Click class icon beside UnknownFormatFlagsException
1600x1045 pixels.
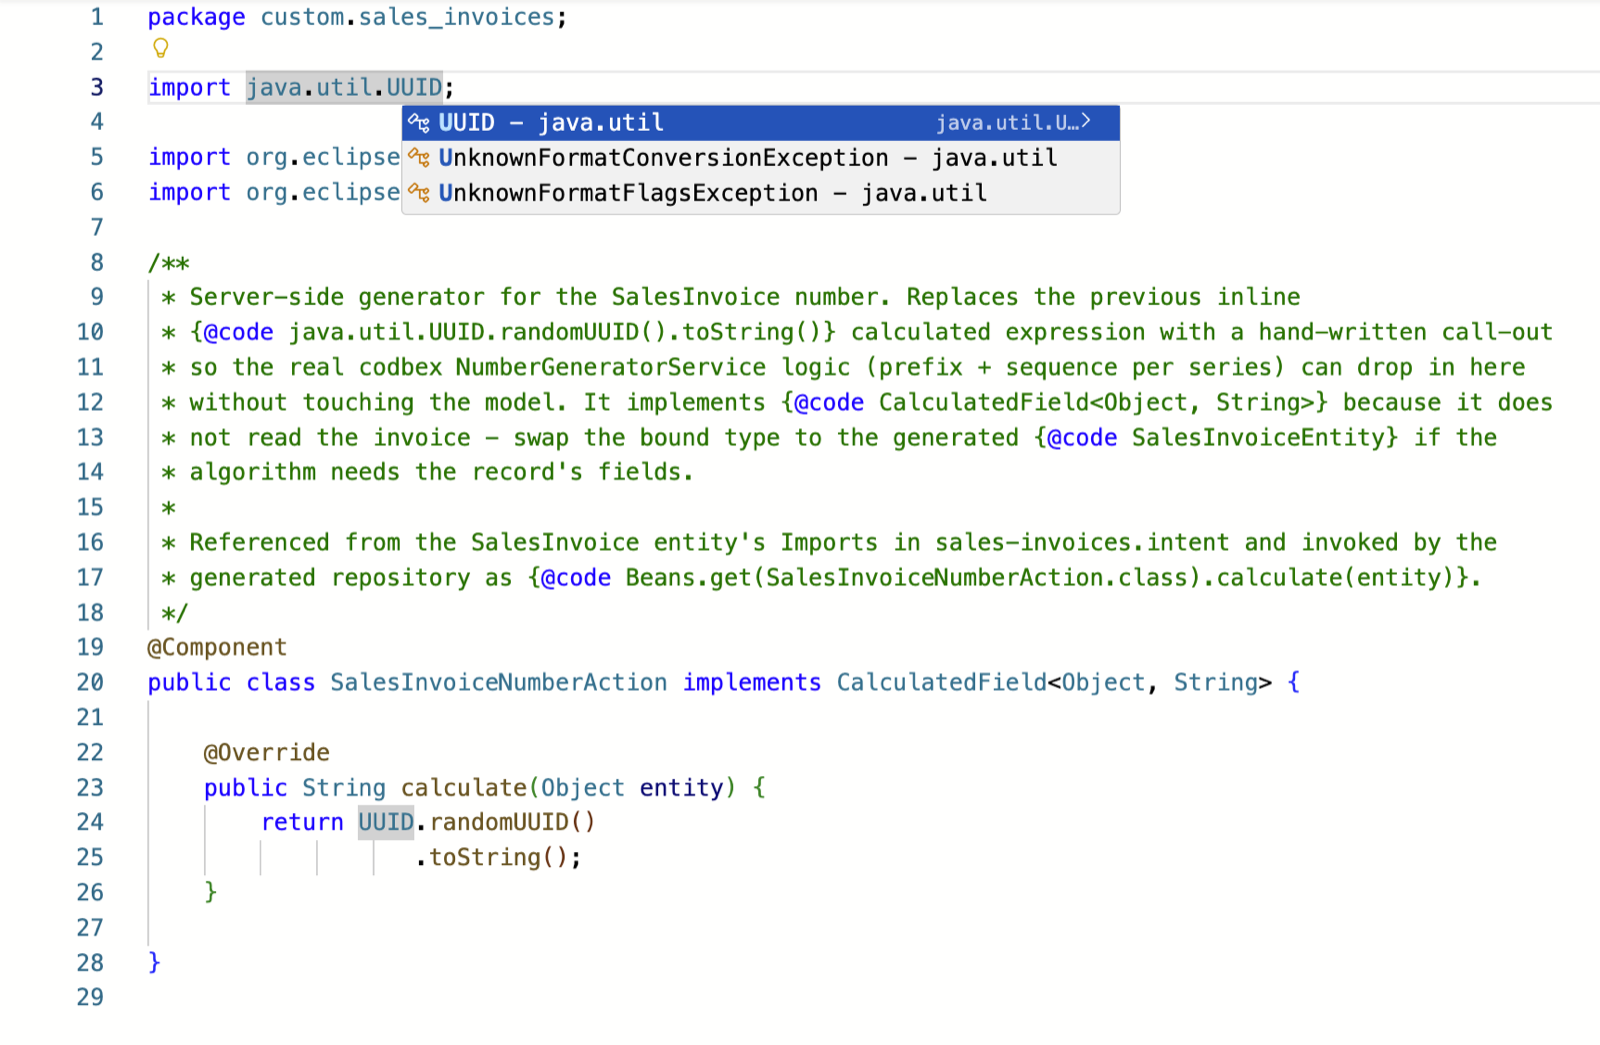pos(419,193)
